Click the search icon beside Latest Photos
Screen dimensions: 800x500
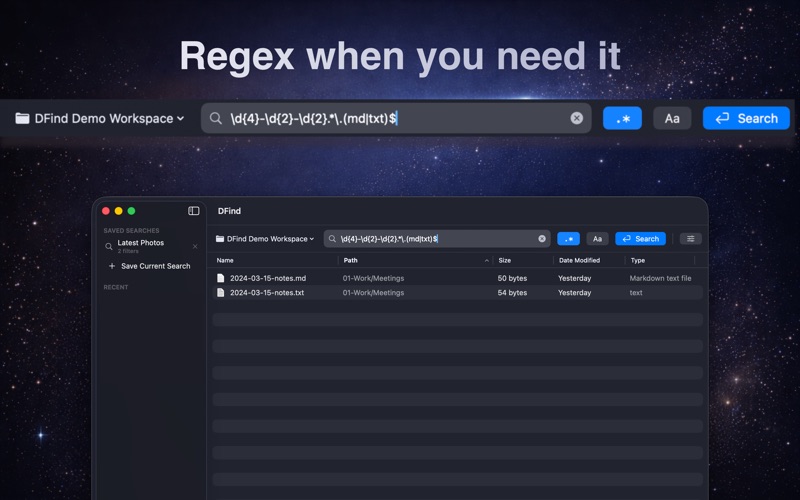tap(109, 246)
